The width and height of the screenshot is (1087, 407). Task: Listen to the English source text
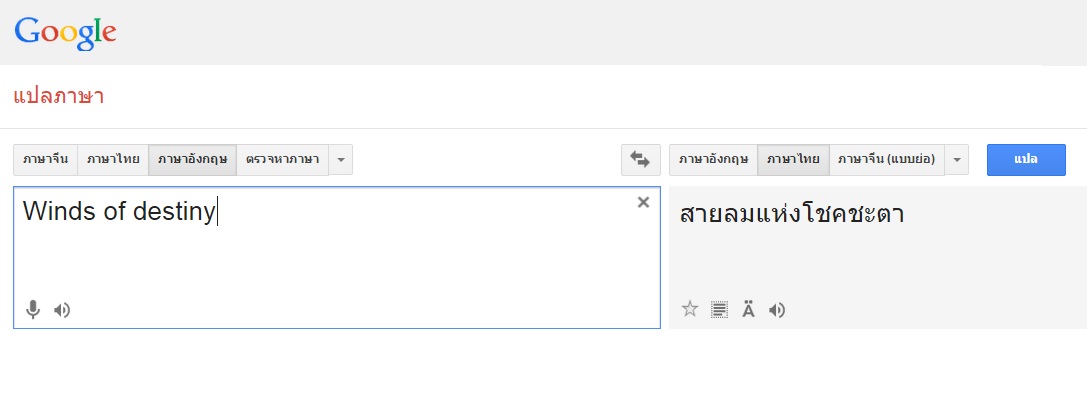point(62,310)
